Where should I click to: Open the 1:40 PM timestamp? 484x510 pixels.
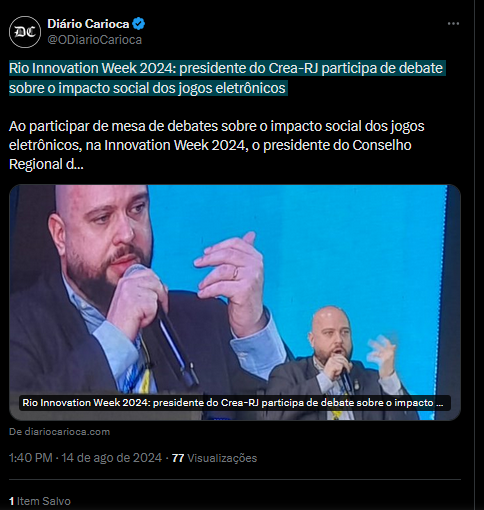click(x=31, y=458)
